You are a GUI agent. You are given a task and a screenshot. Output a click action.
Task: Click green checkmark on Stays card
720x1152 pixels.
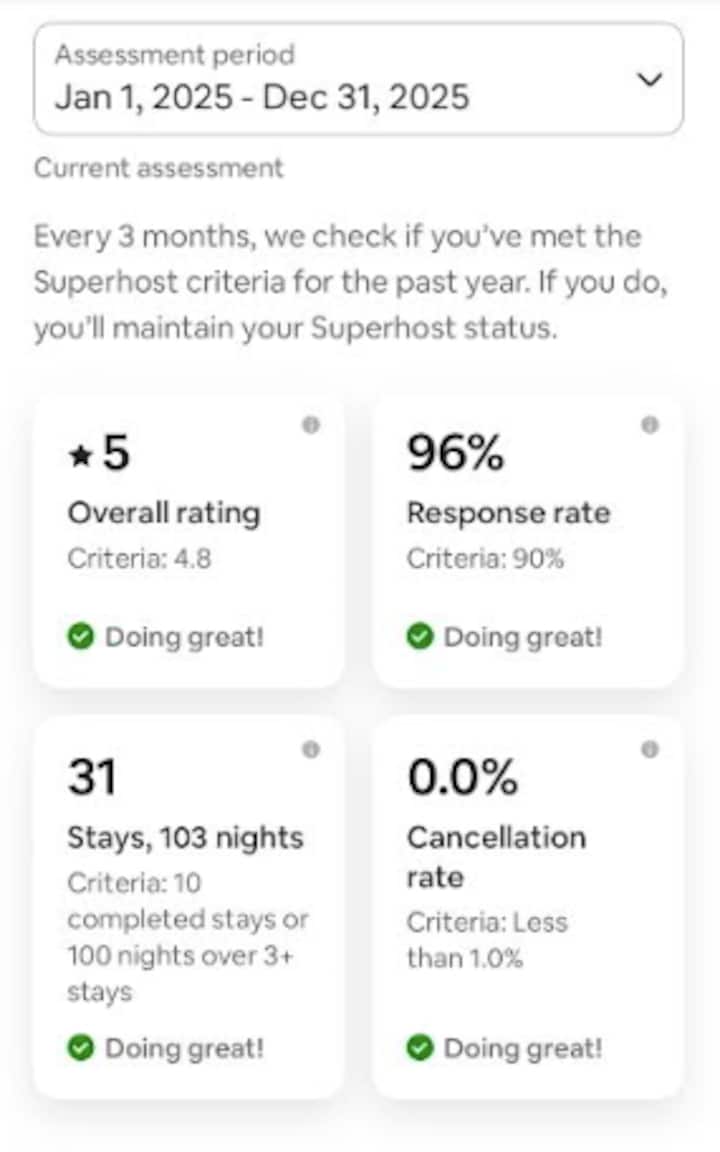(81, 1048)
